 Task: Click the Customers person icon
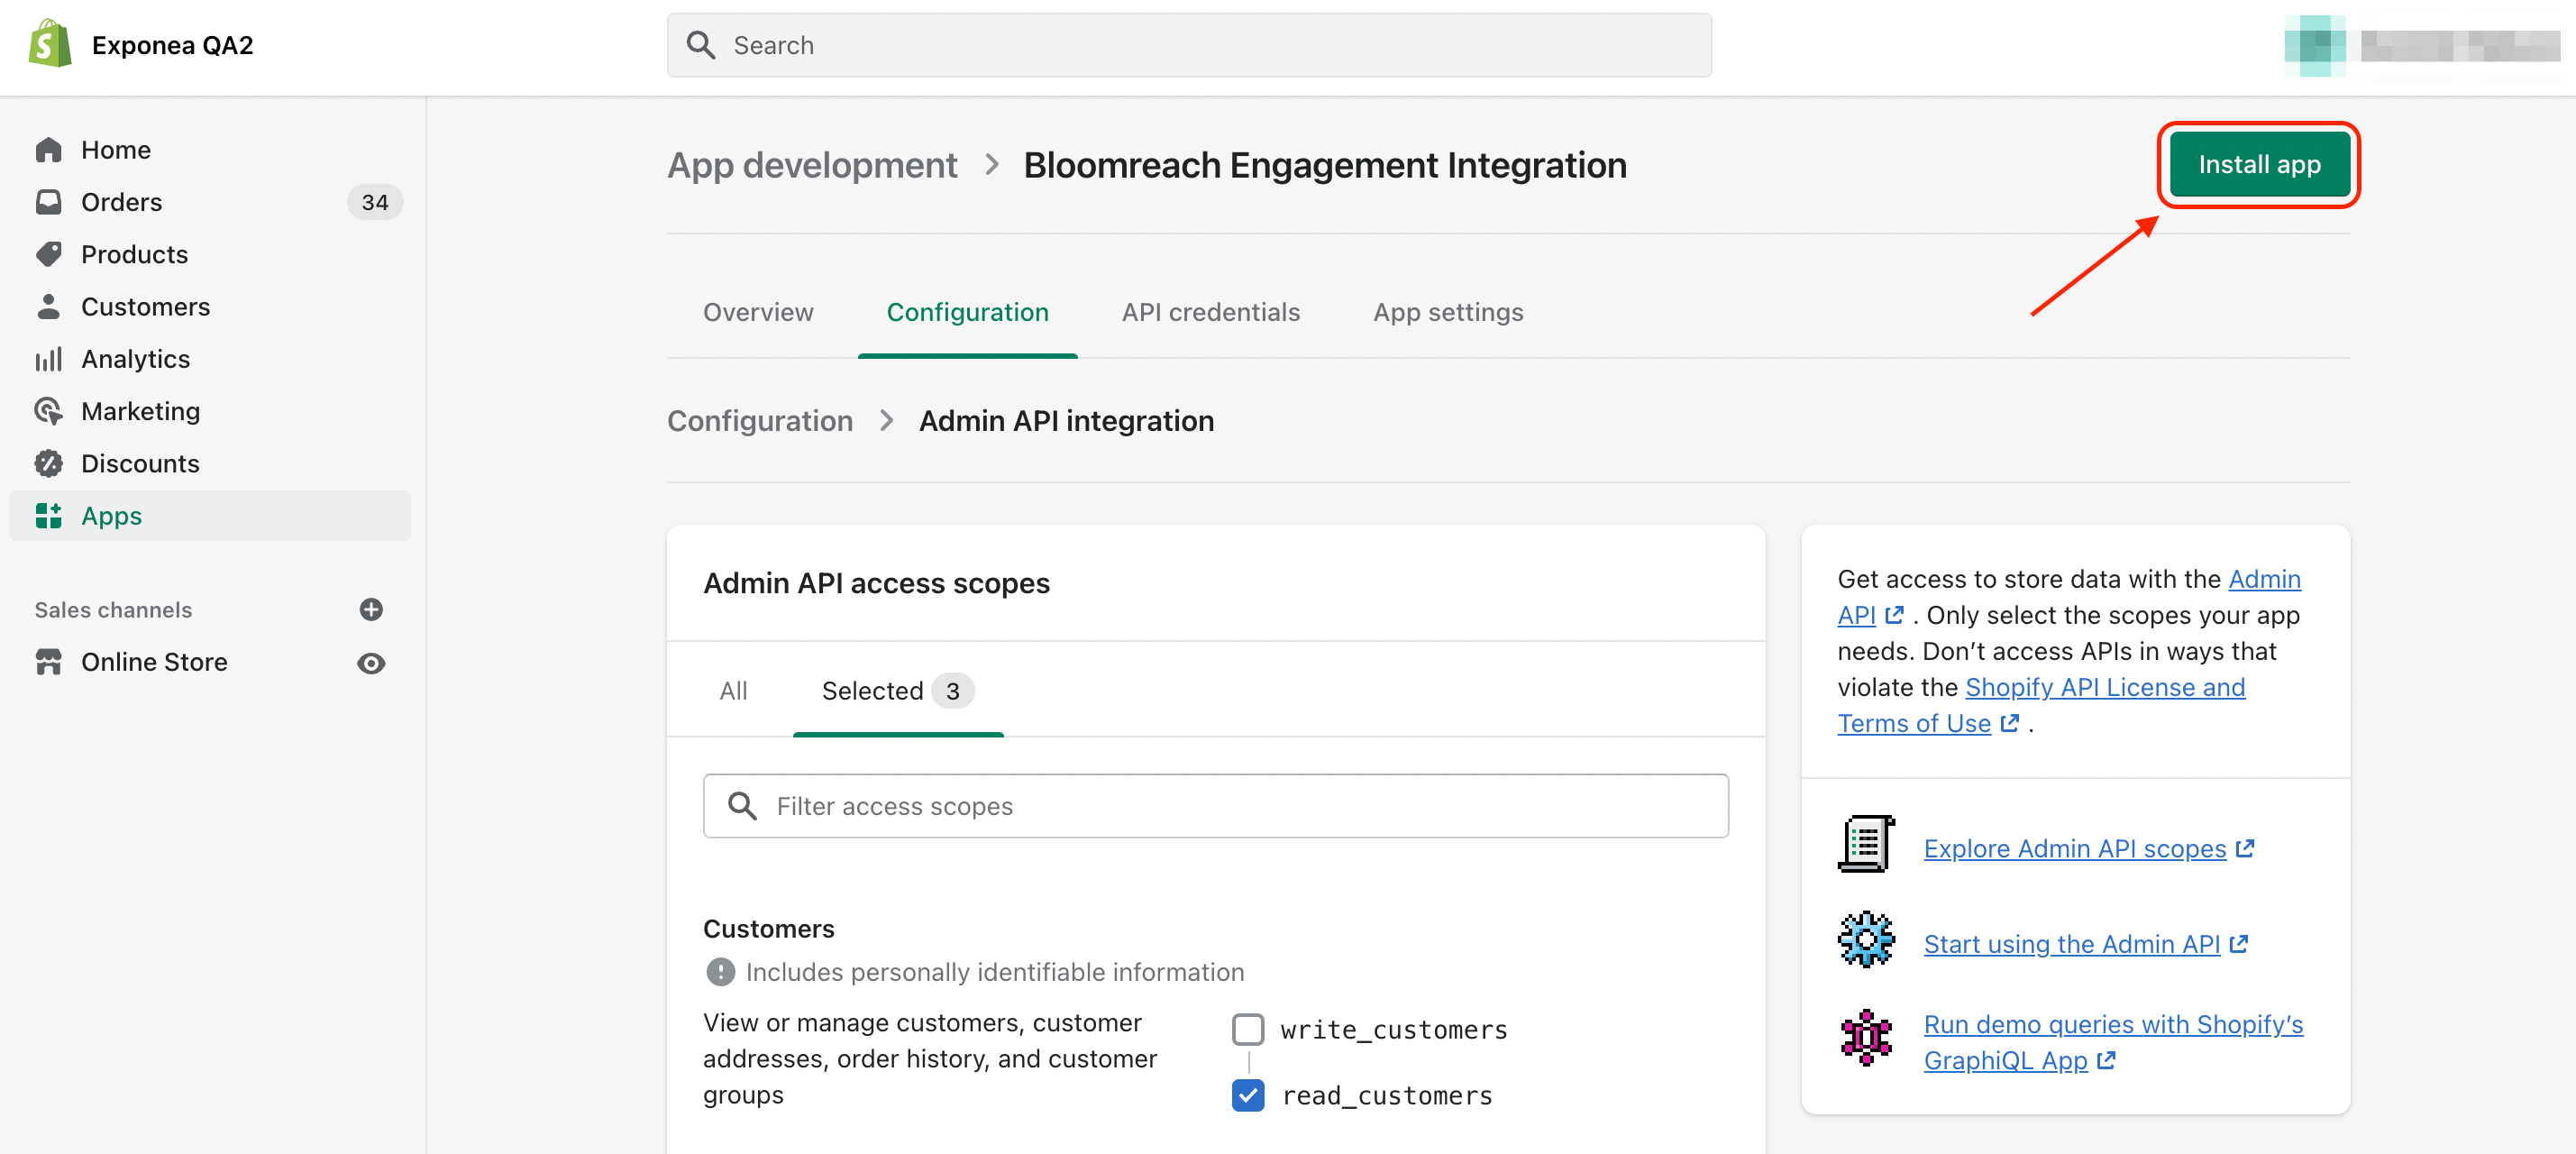point(48,306)
